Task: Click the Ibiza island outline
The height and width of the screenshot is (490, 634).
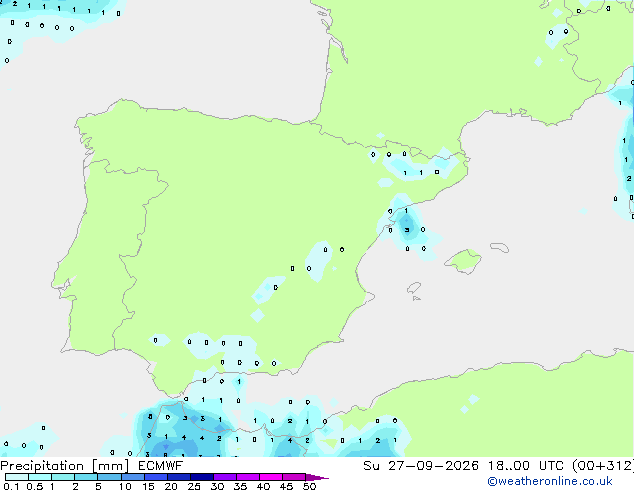Action: (414, 288)
